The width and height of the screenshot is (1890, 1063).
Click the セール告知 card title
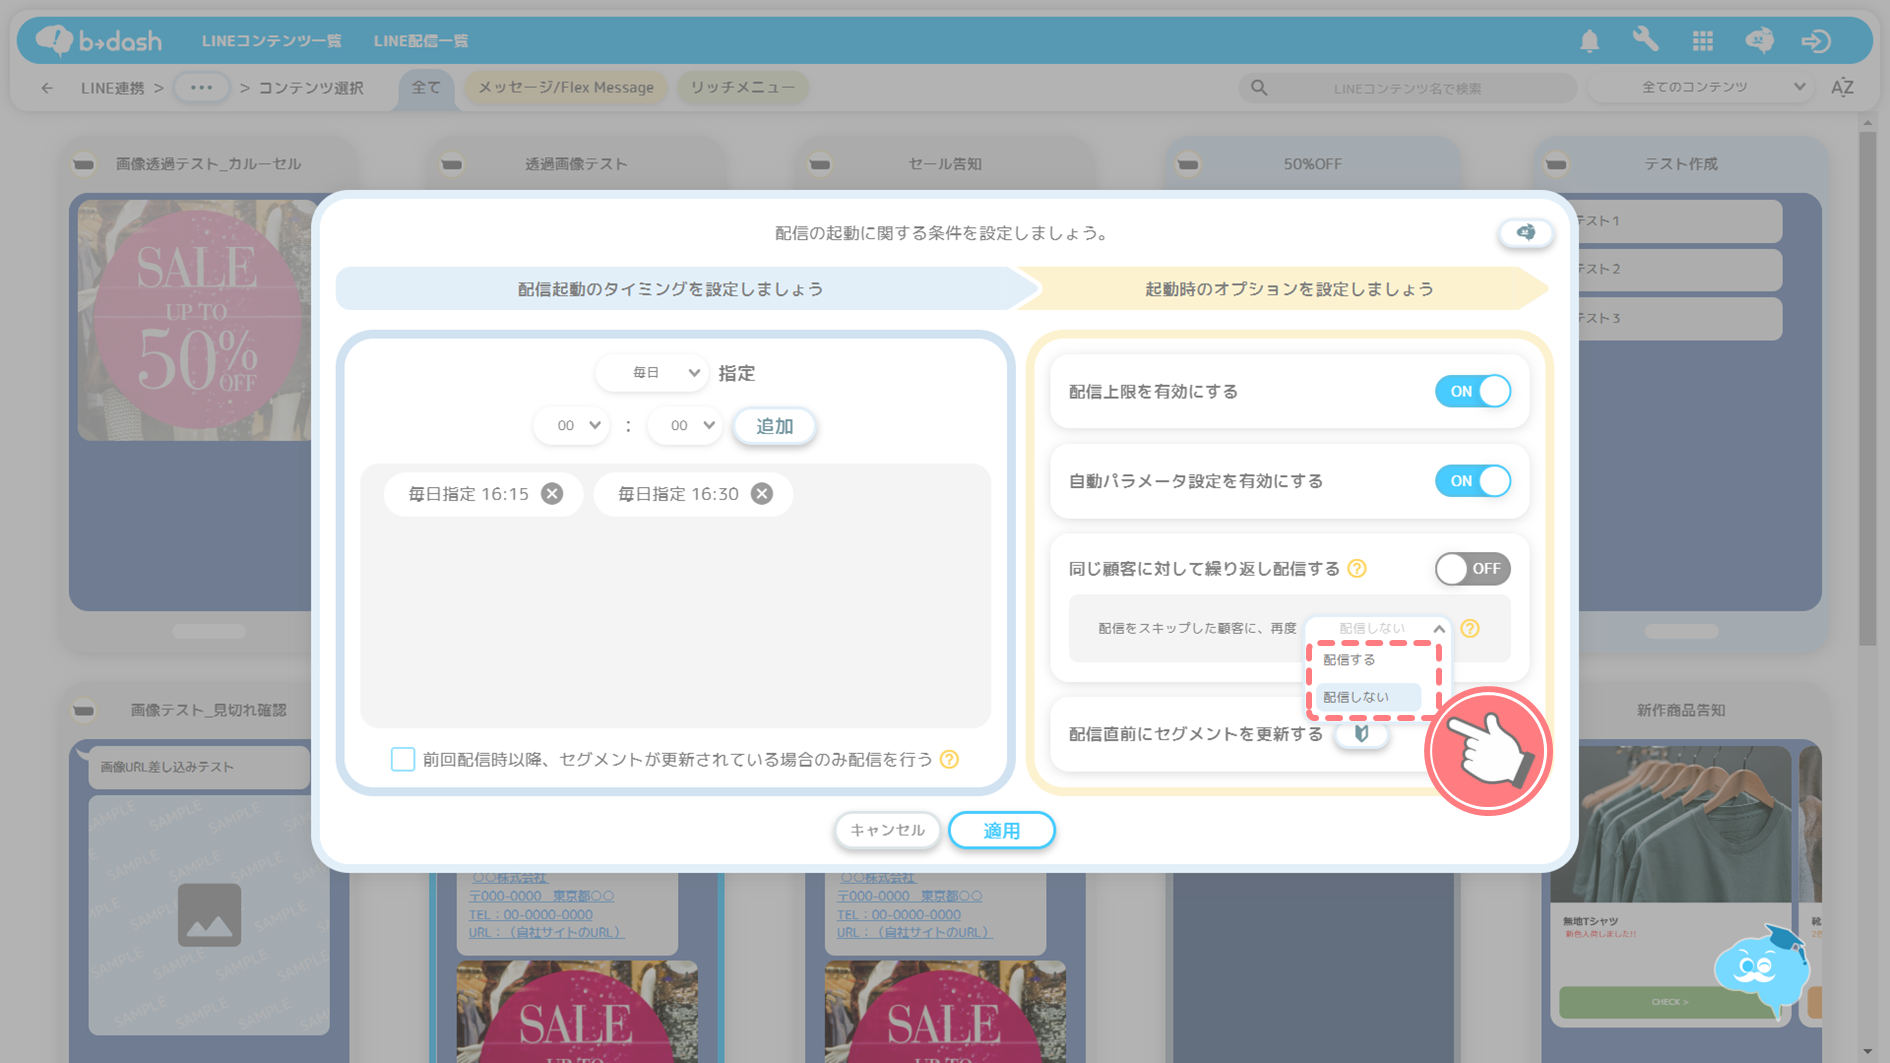[945, 164]
